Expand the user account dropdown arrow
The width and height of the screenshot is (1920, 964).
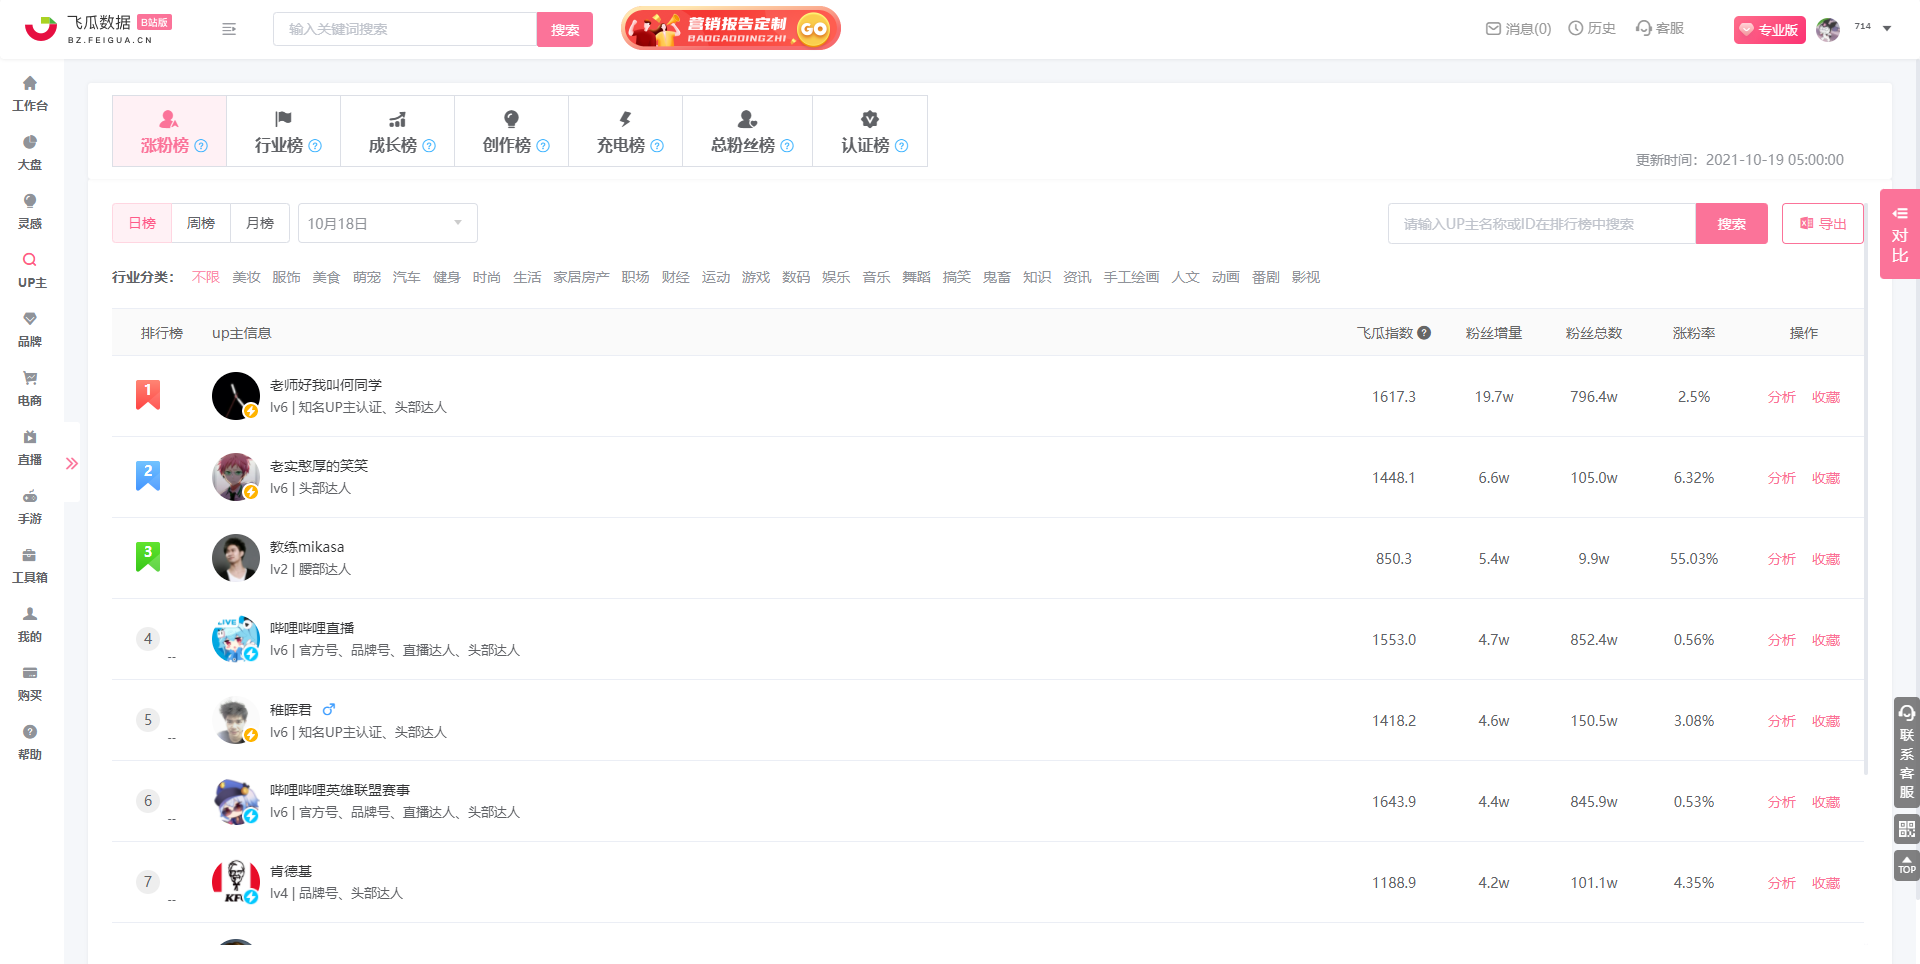pos(1887,28)
